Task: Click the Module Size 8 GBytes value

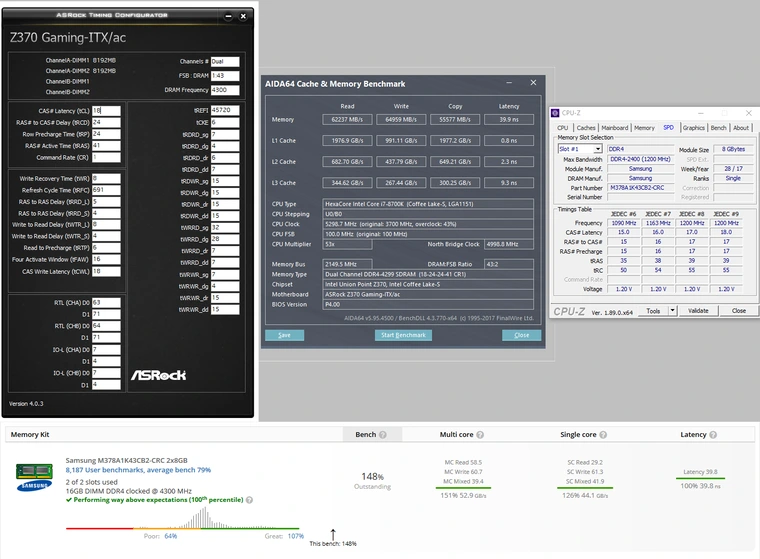Action: click(x=733, y=149)
